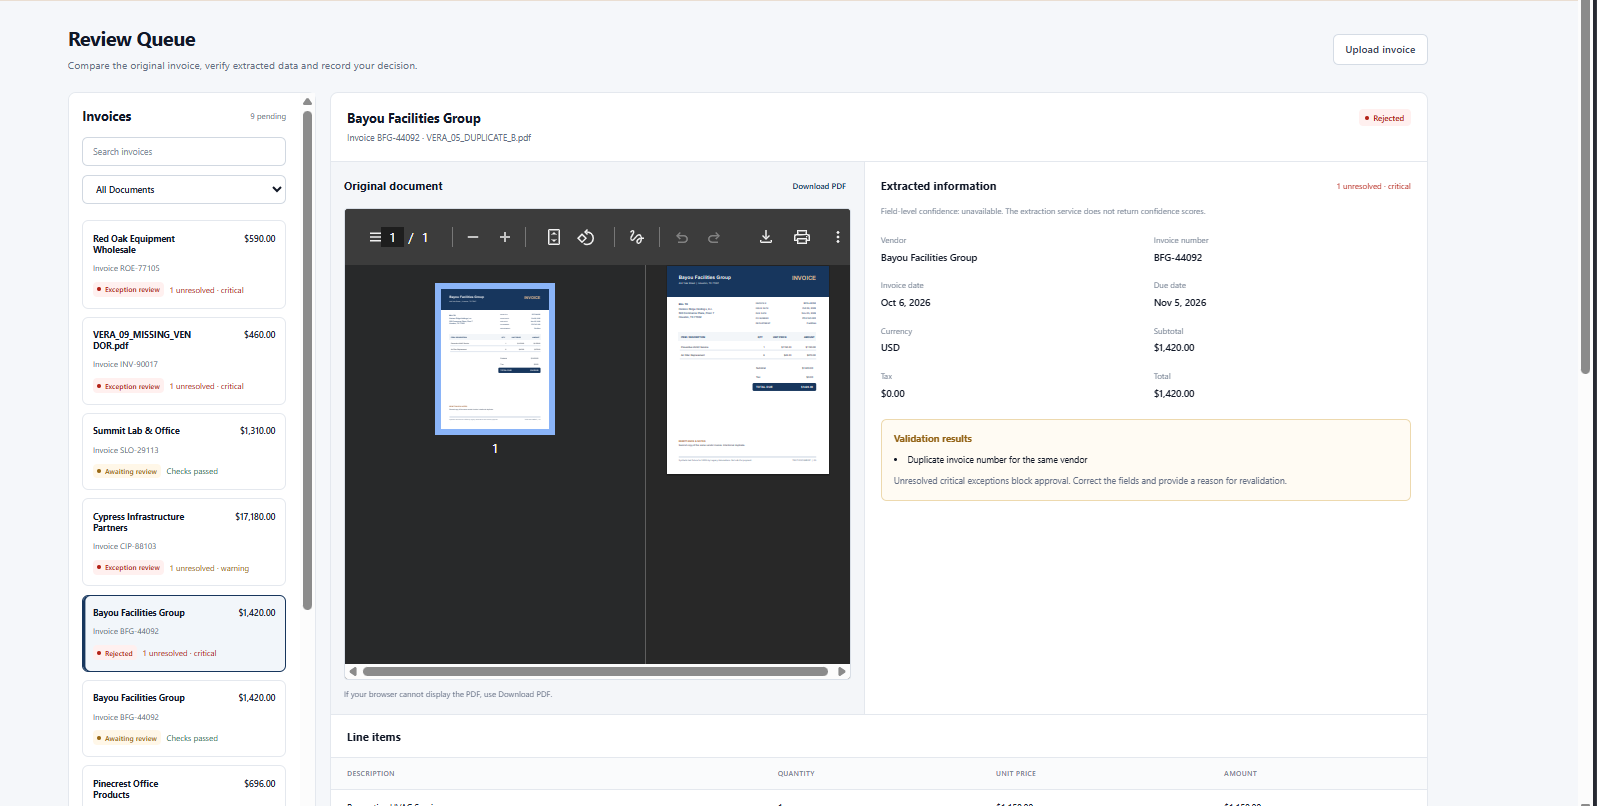This screenshot has width=1597, height=806.
Task: Open Red Oak Equipment Wholesale invoice
Action: coord(184,265)
